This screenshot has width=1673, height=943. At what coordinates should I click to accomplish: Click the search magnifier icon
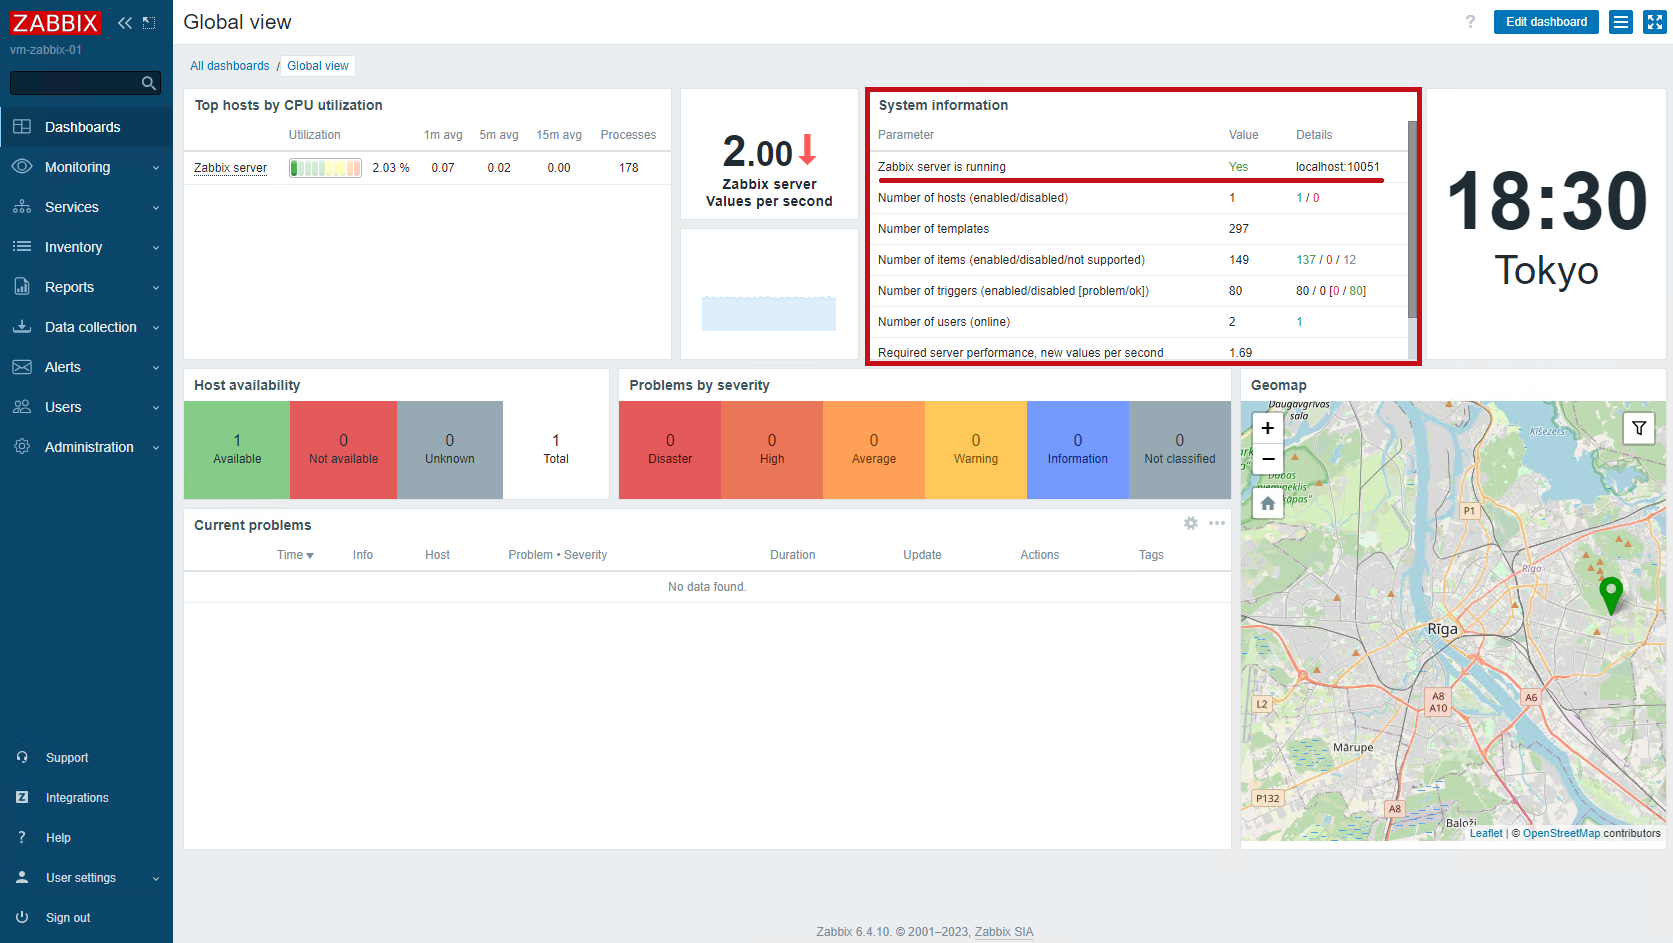149,83
